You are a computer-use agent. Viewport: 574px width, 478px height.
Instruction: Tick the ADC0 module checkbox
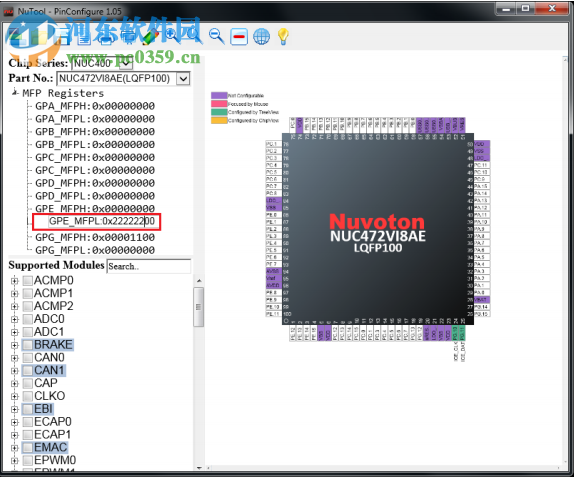[x=27, y=319]
